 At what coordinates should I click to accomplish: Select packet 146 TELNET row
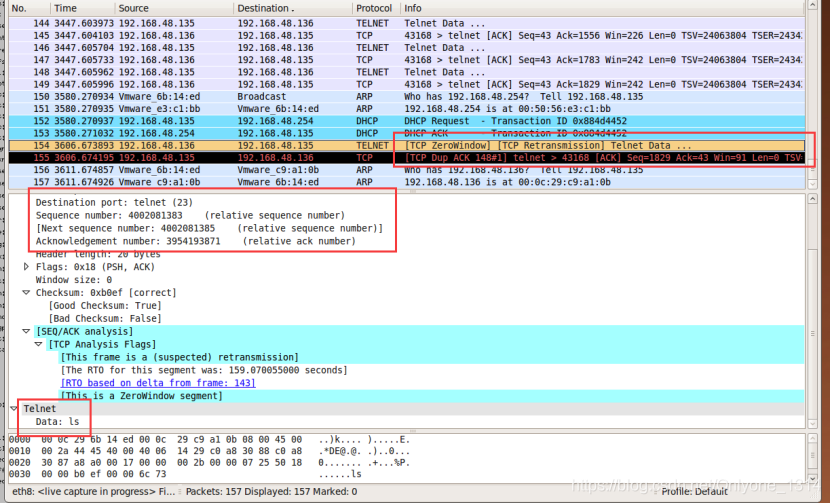[406, 48]
